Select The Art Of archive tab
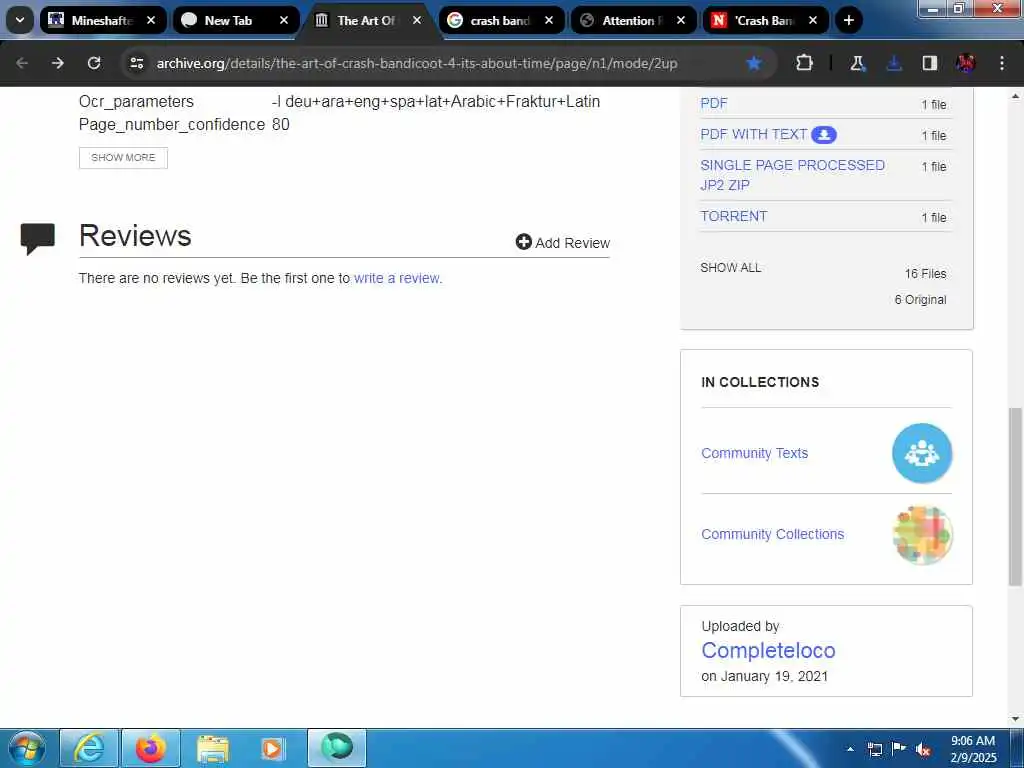The width and height of the screenshot is (1024, 768). click(368, 20)
